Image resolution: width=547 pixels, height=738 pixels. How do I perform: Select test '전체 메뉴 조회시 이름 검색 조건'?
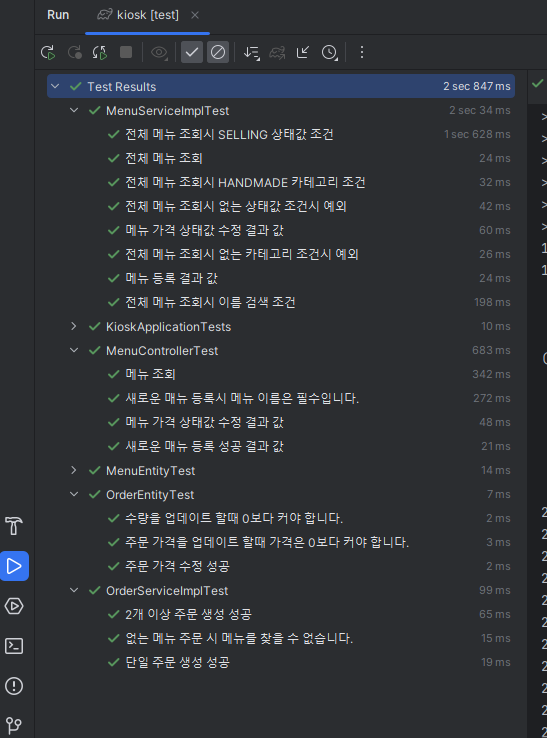(x=281, y=303)
